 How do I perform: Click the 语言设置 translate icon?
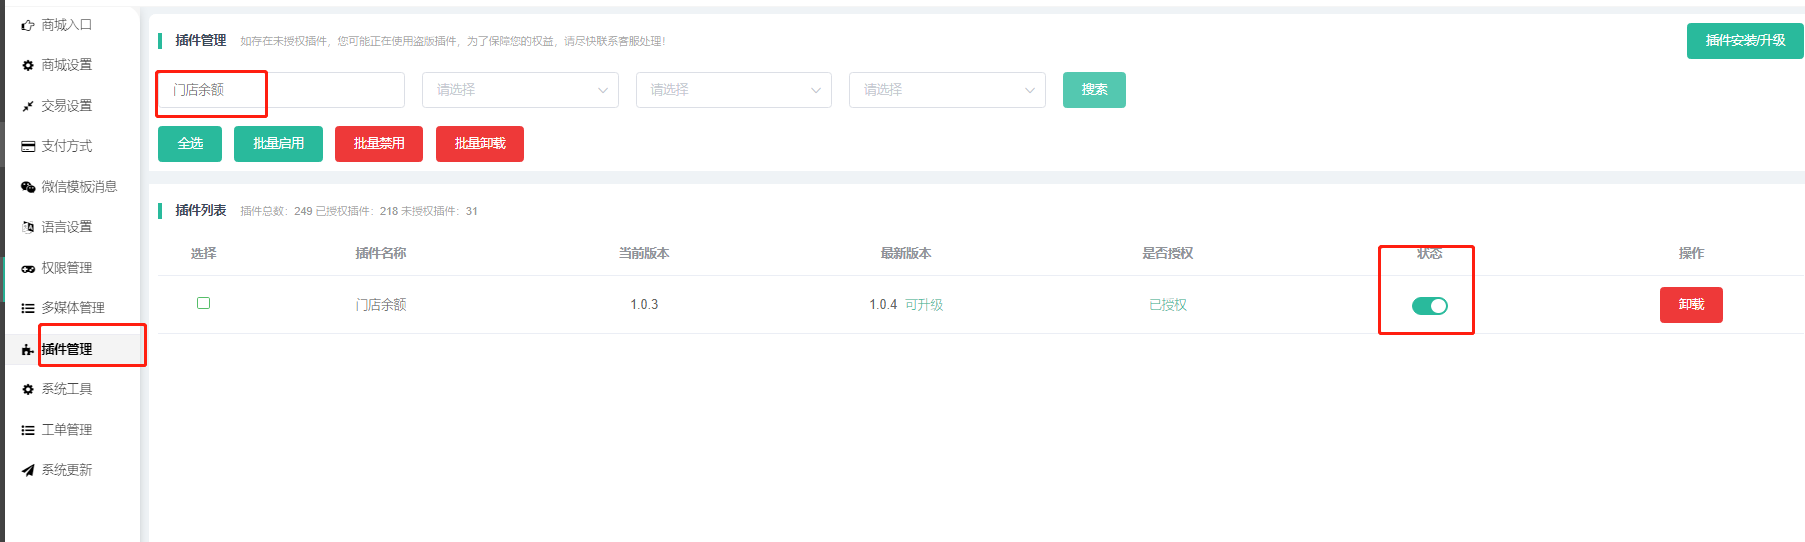coord(28,227)
